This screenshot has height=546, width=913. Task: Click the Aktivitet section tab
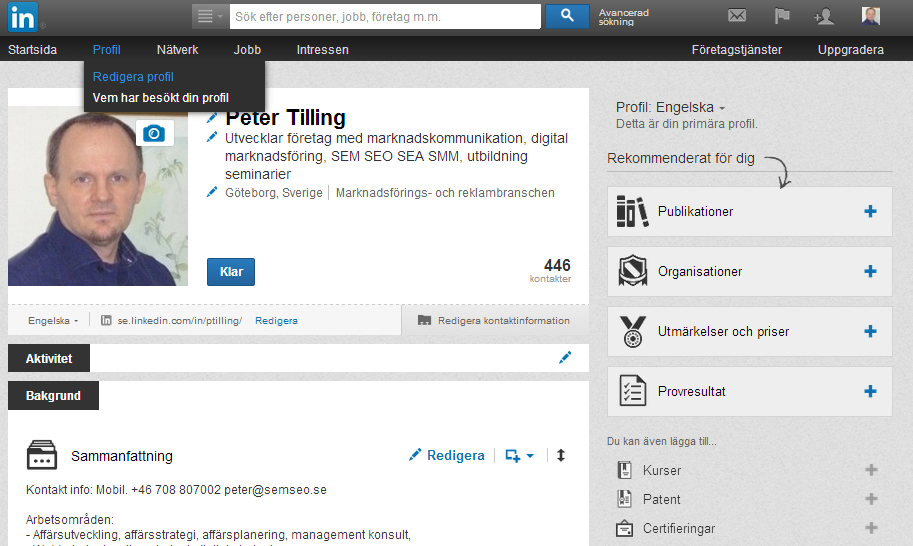[x=49, y=358]
